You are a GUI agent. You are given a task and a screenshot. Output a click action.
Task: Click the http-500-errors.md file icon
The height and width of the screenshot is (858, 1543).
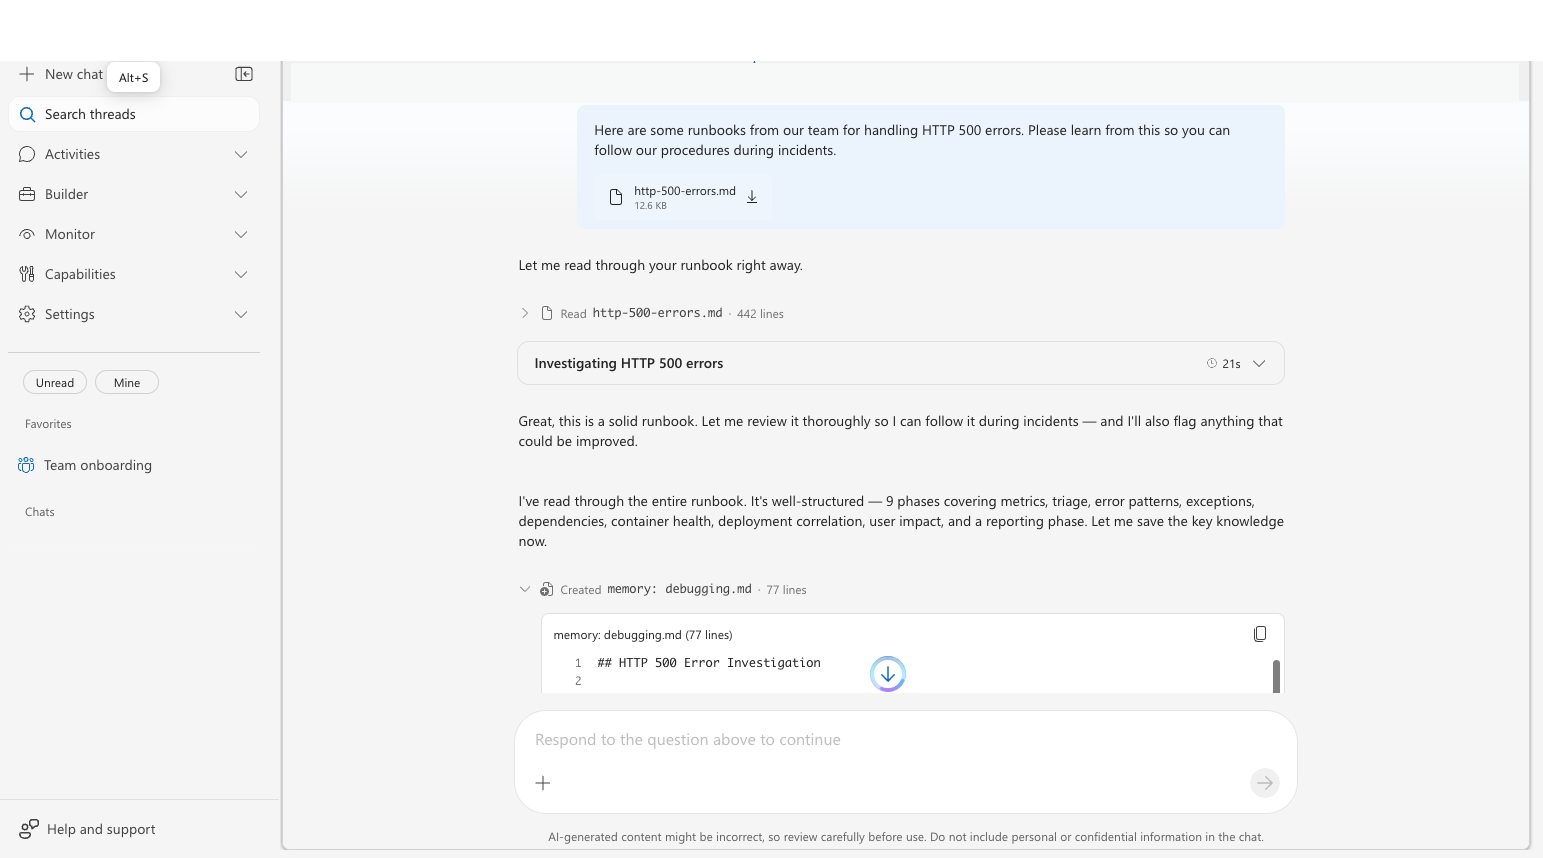[616, 197]
